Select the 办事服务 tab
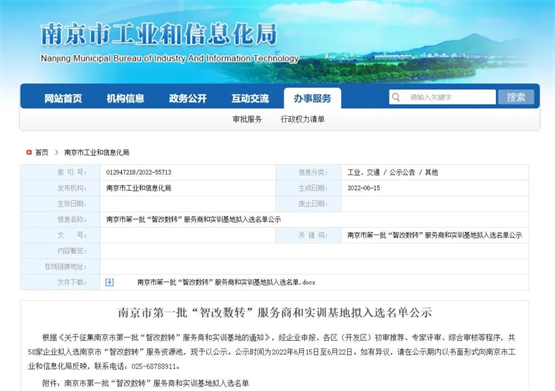Screen dimensions: 555x391 (313, 98)
